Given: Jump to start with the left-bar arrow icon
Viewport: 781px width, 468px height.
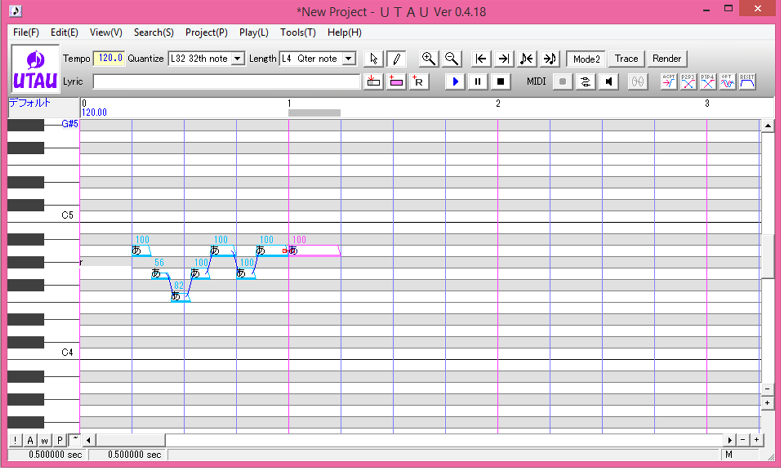Looking at the screenshot, I should [481, 59].
